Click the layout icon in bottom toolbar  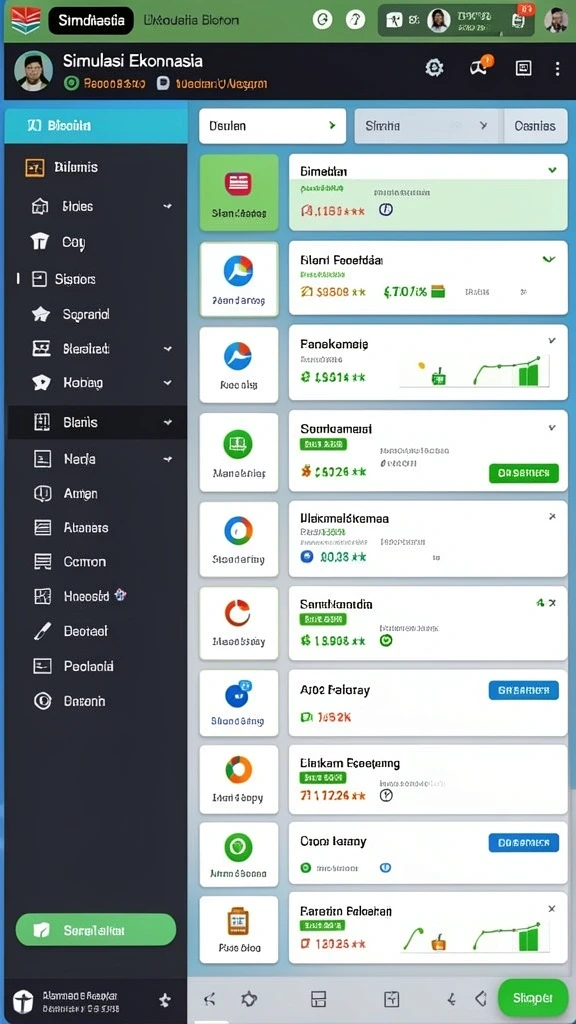click(x=319, y=999)
